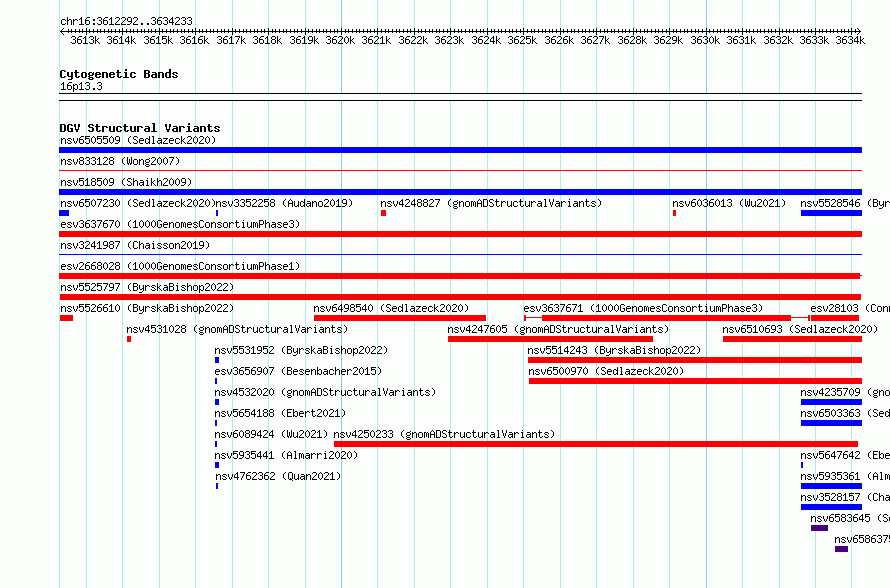Click the blue bar of nsv4235709

point(832,402)
